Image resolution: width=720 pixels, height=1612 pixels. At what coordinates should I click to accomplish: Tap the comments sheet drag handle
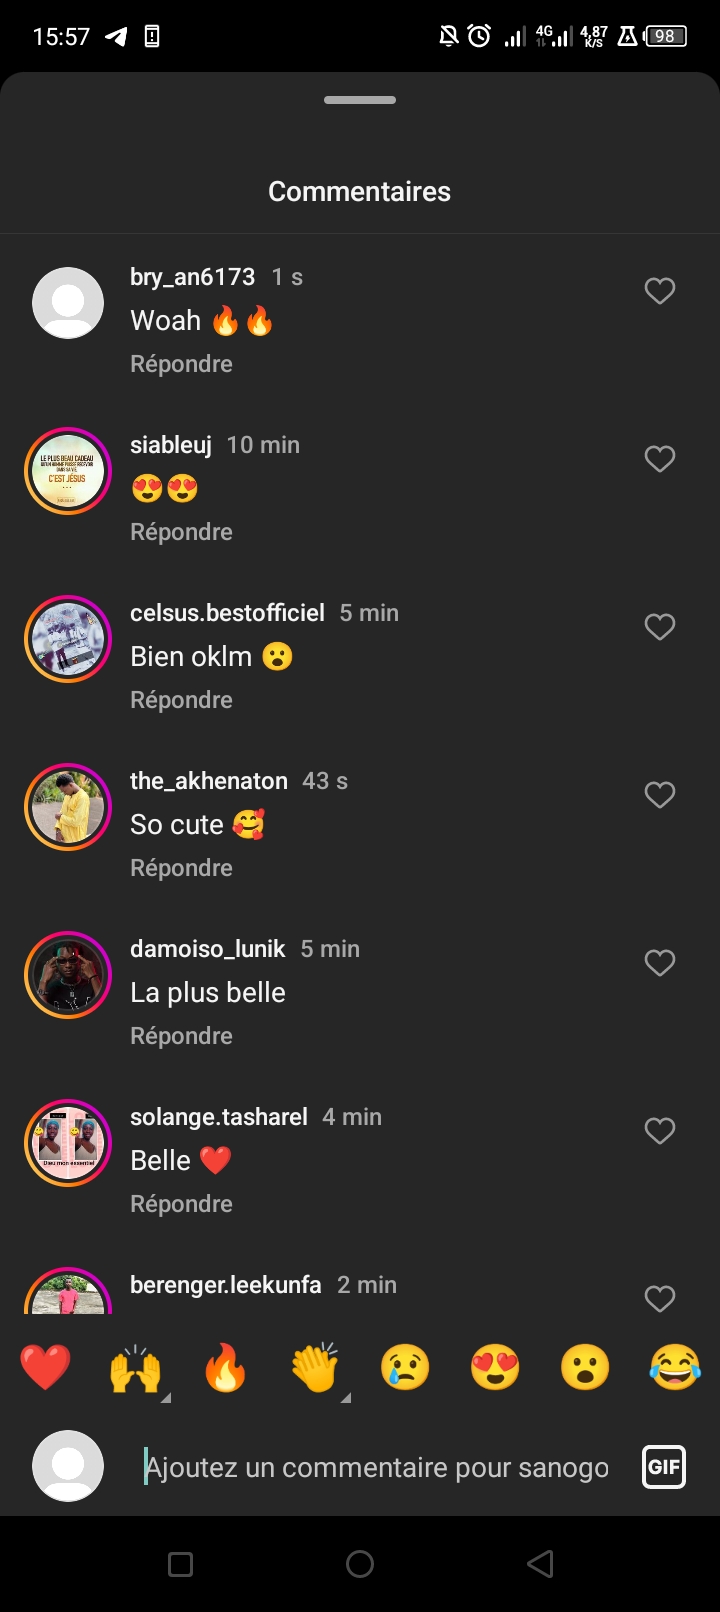360,100
